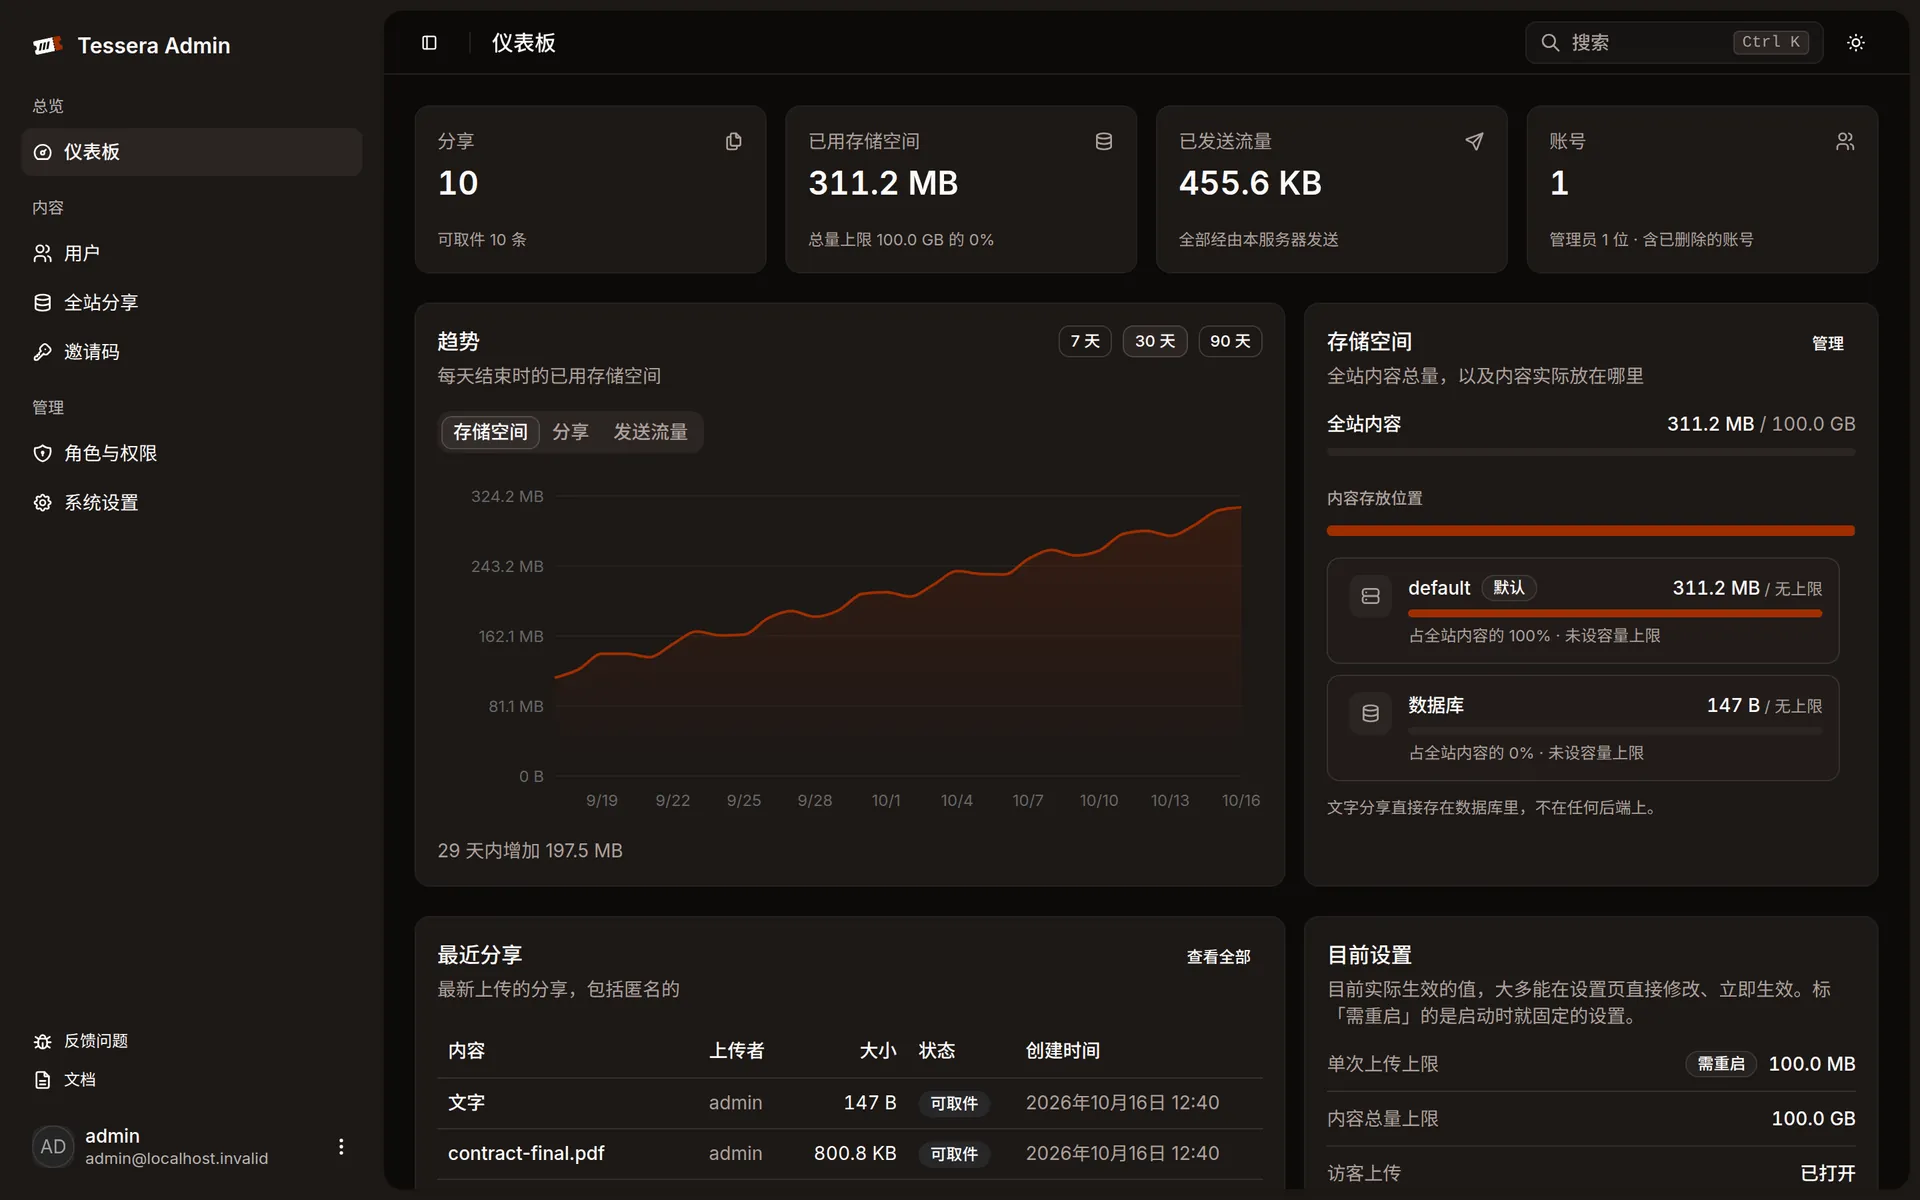Viewport: 1920px width, 1200px height.
Task: Open 邀请码 from the sidebar
Action: [191, 352]
